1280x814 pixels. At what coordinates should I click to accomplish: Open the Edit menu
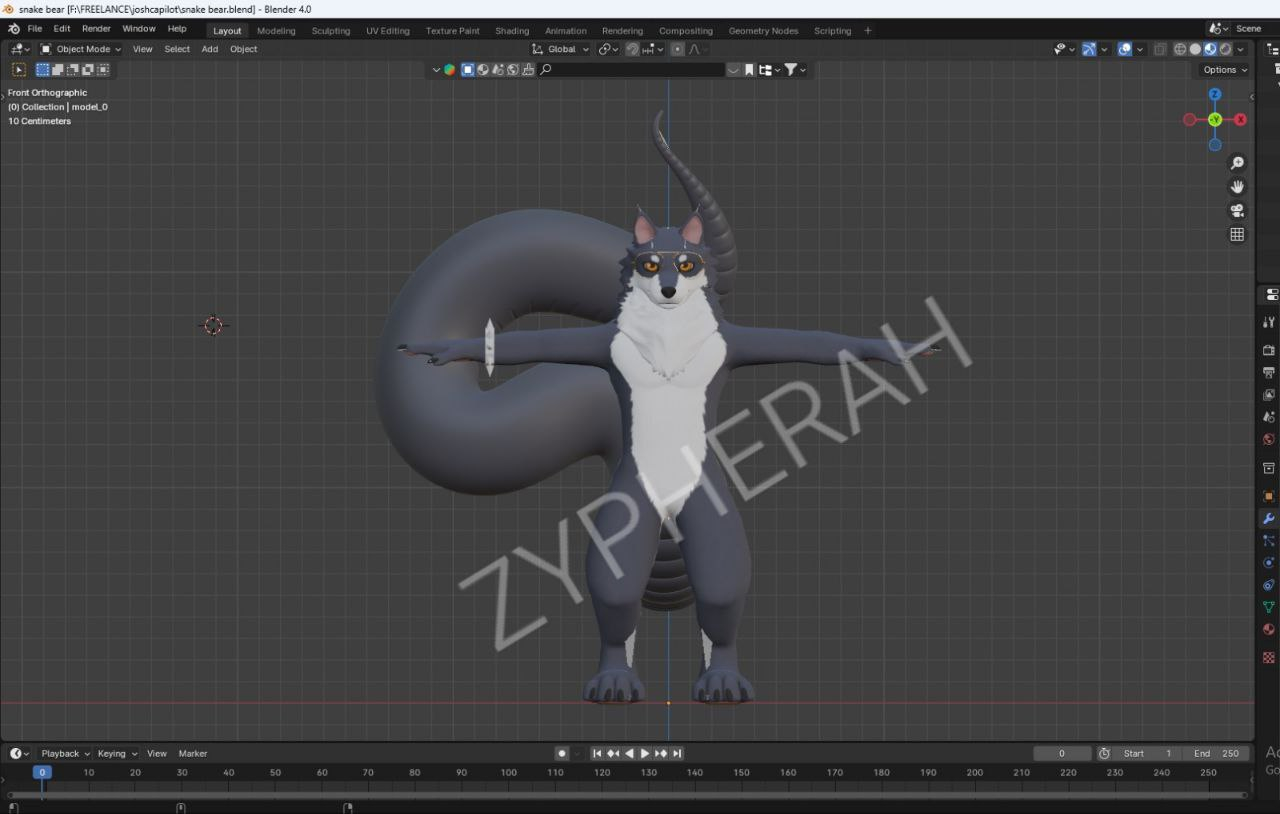[x=62, y=29]
